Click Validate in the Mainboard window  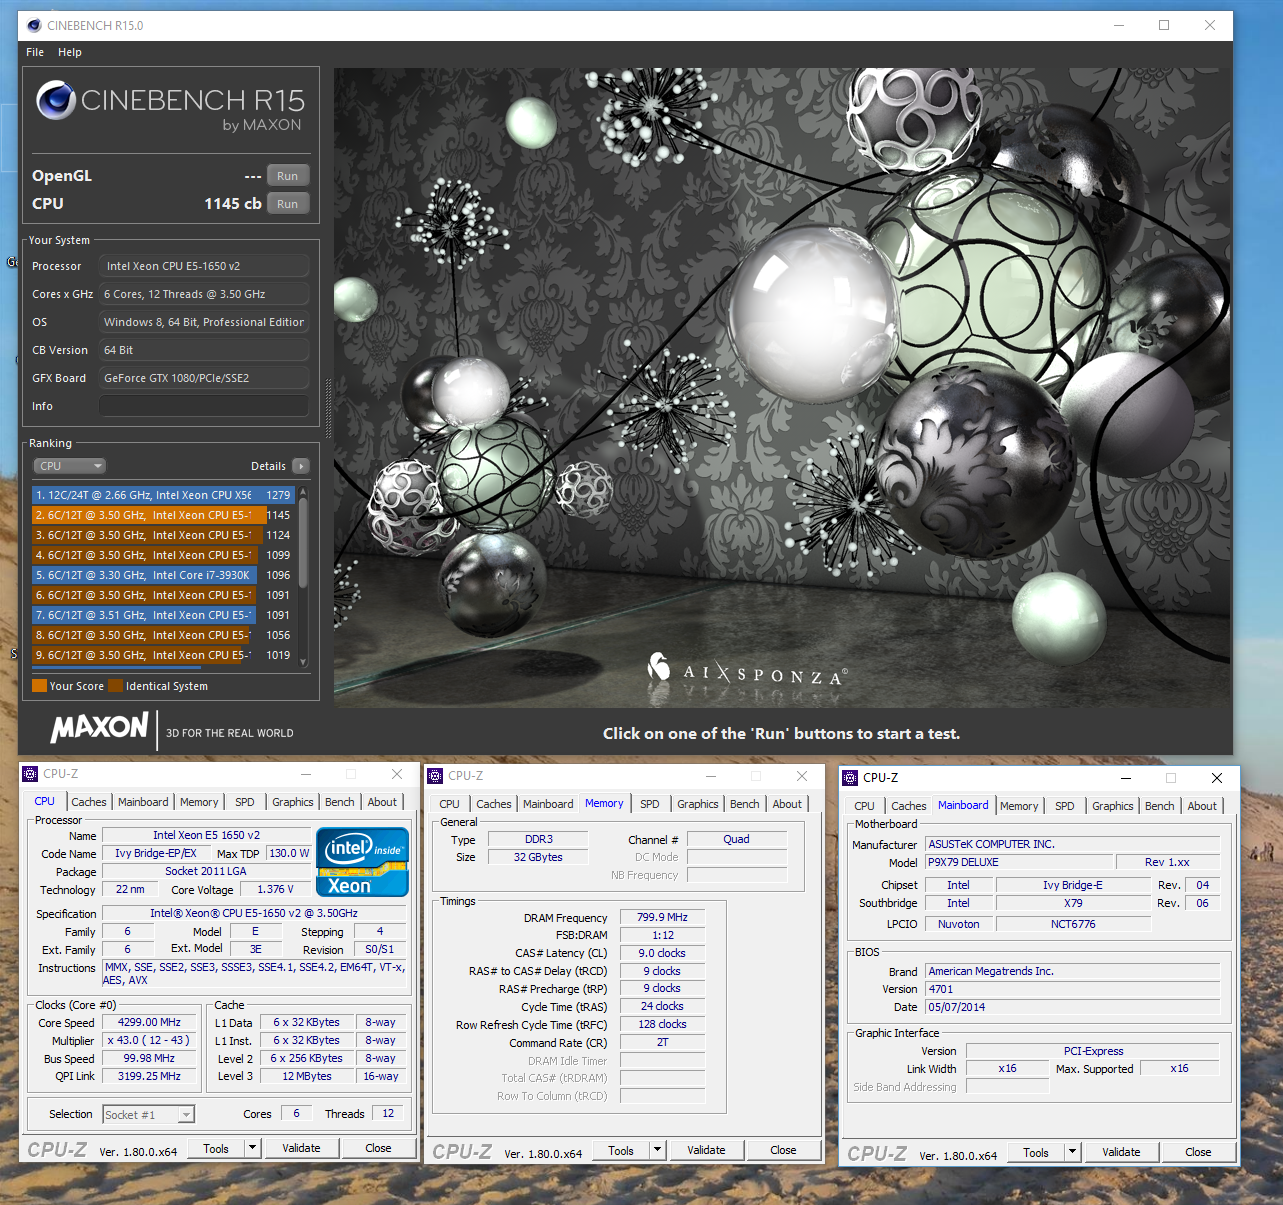click(x=1121, y=1152)
